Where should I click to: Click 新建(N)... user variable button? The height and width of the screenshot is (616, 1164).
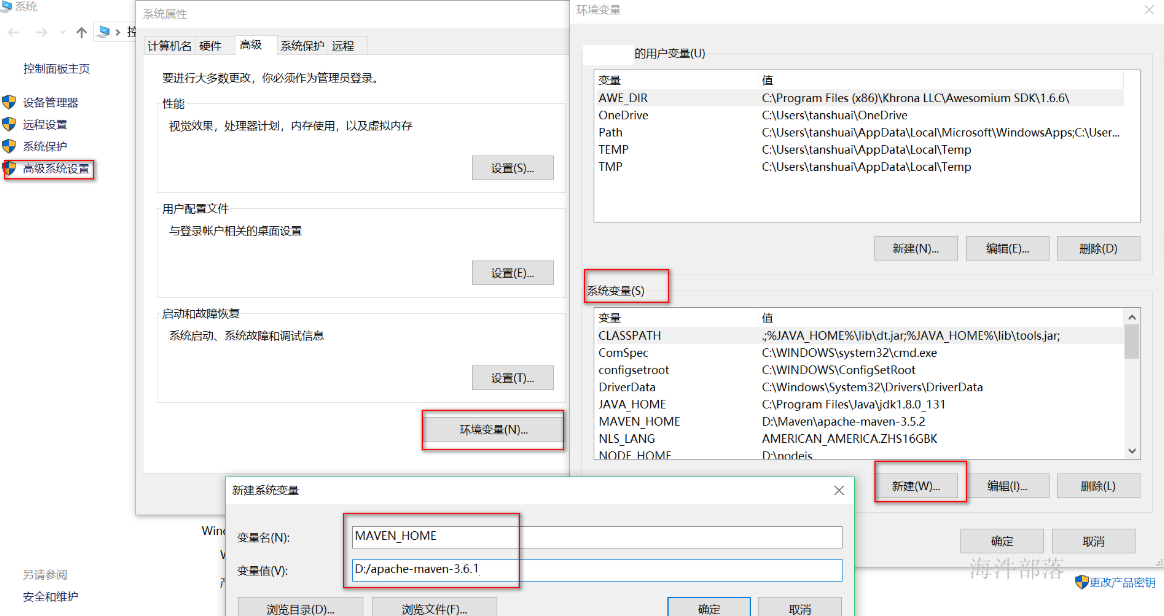(x=915, y=249)
